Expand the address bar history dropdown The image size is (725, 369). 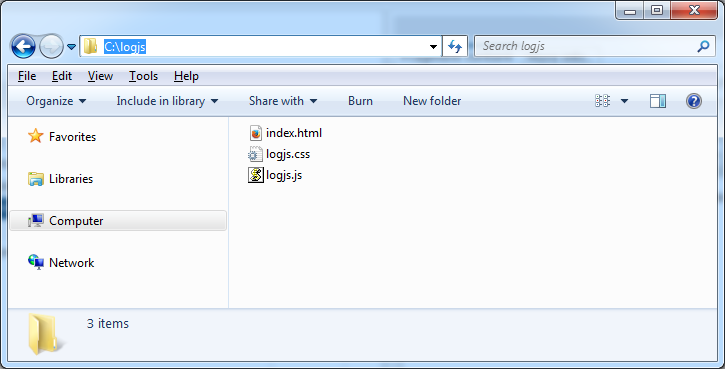pos(433,47)
